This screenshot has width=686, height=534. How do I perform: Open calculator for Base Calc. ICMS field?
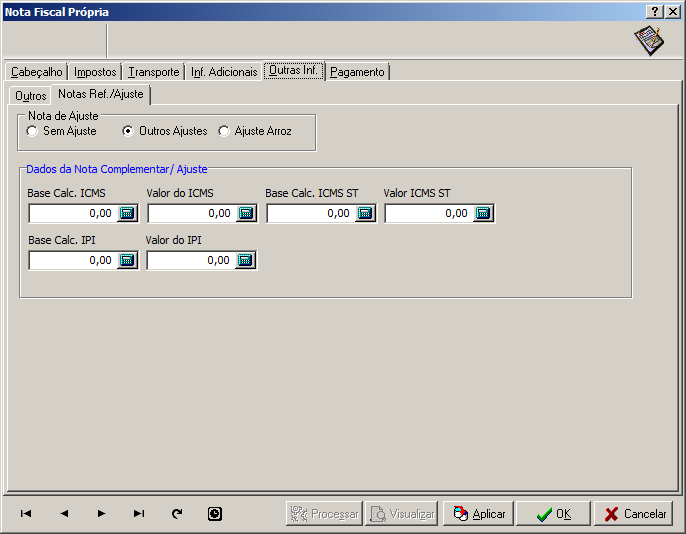coord(127,213)
